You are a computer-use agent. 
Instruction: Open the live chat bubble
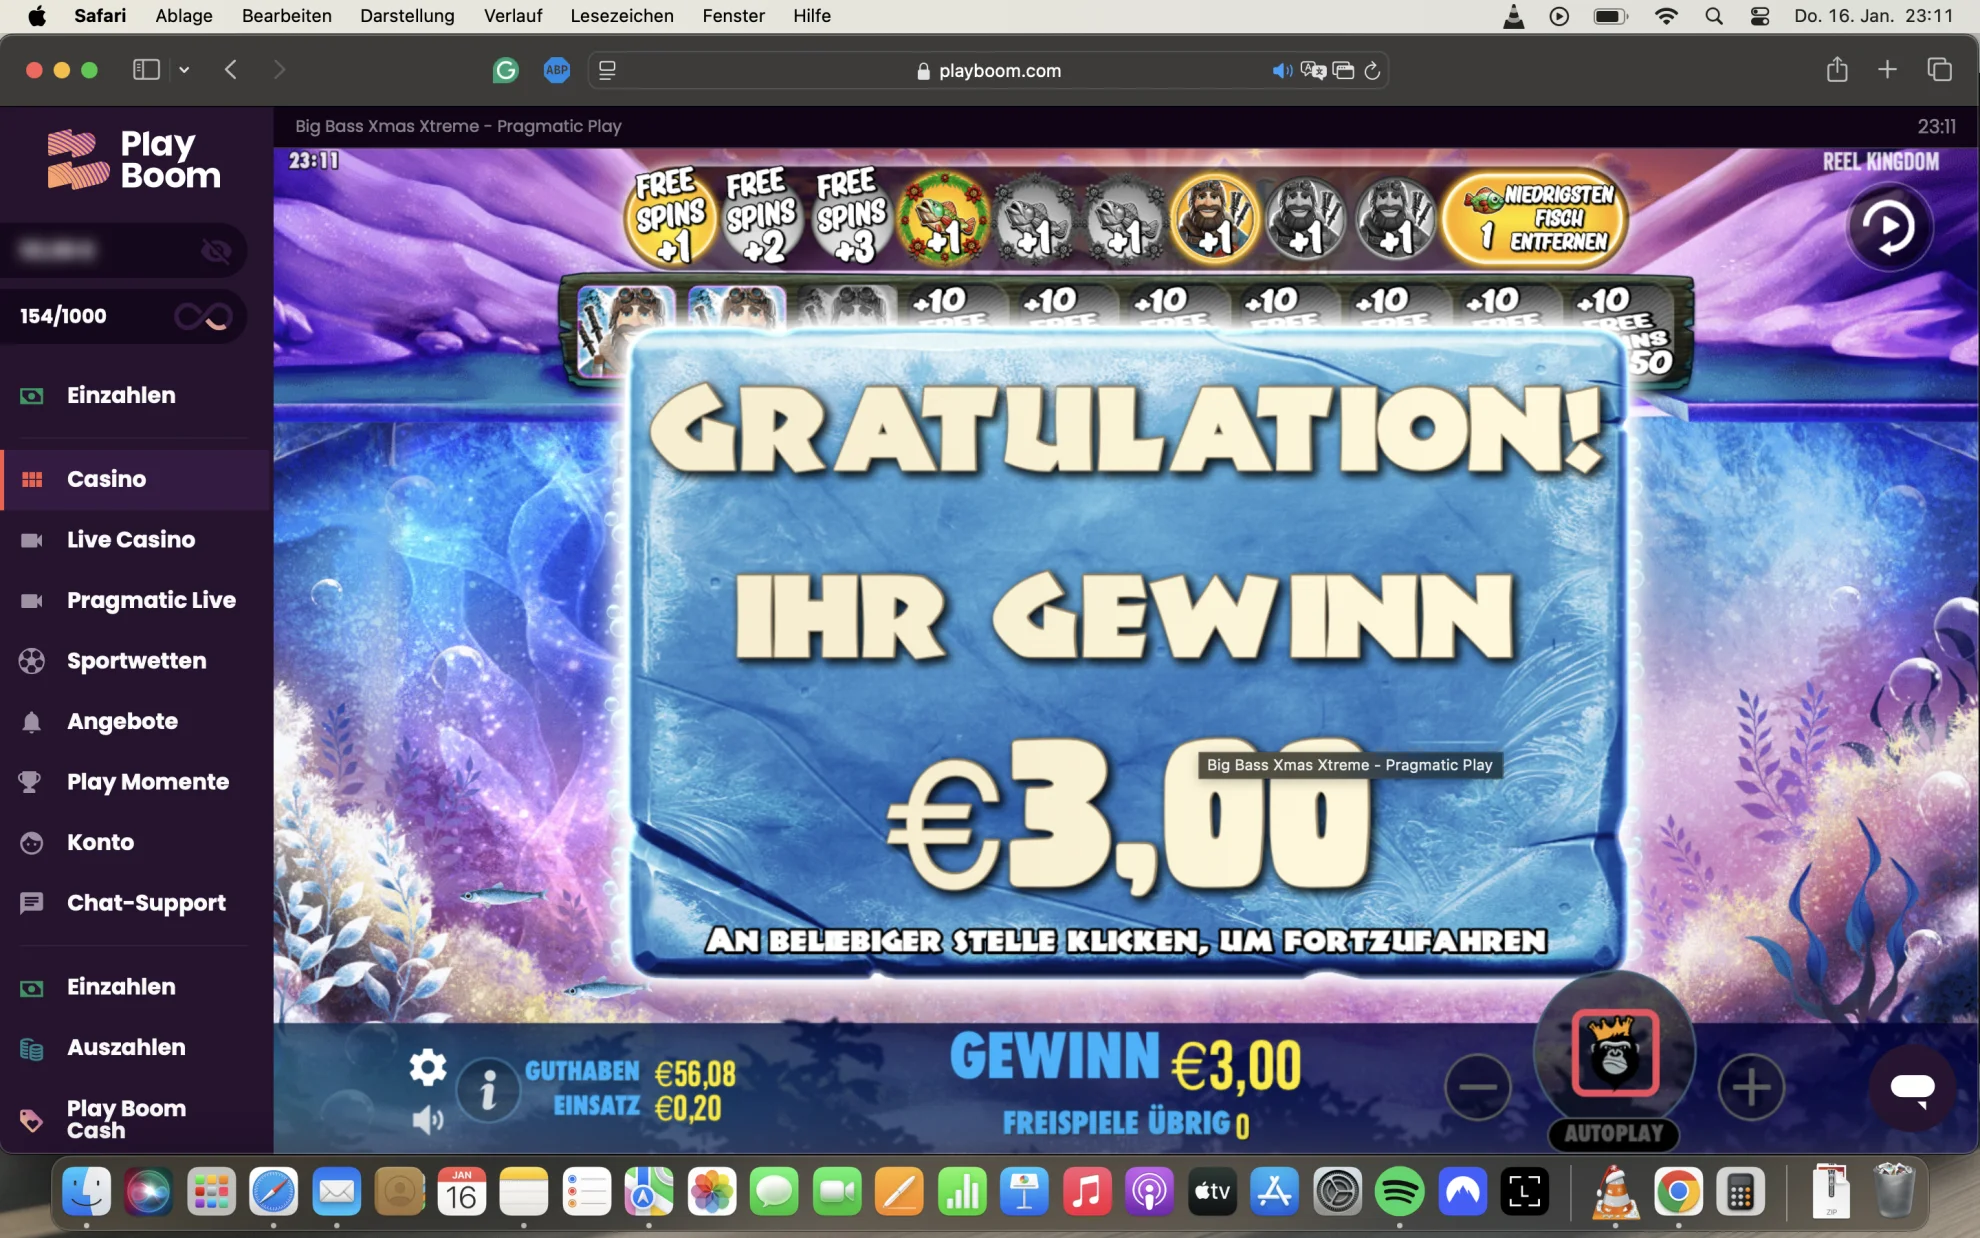tap(1912, 1088)
